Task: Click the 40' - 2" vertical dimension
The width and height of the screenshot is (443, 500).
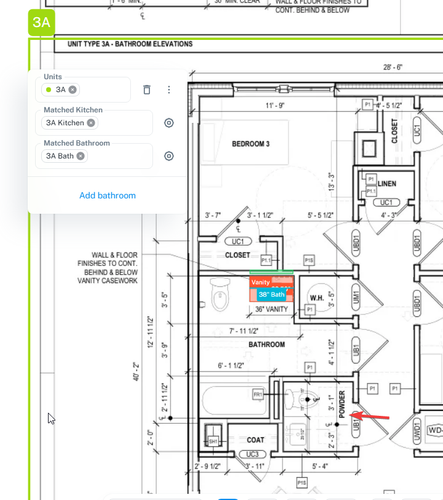Action: tap(137, 371)
